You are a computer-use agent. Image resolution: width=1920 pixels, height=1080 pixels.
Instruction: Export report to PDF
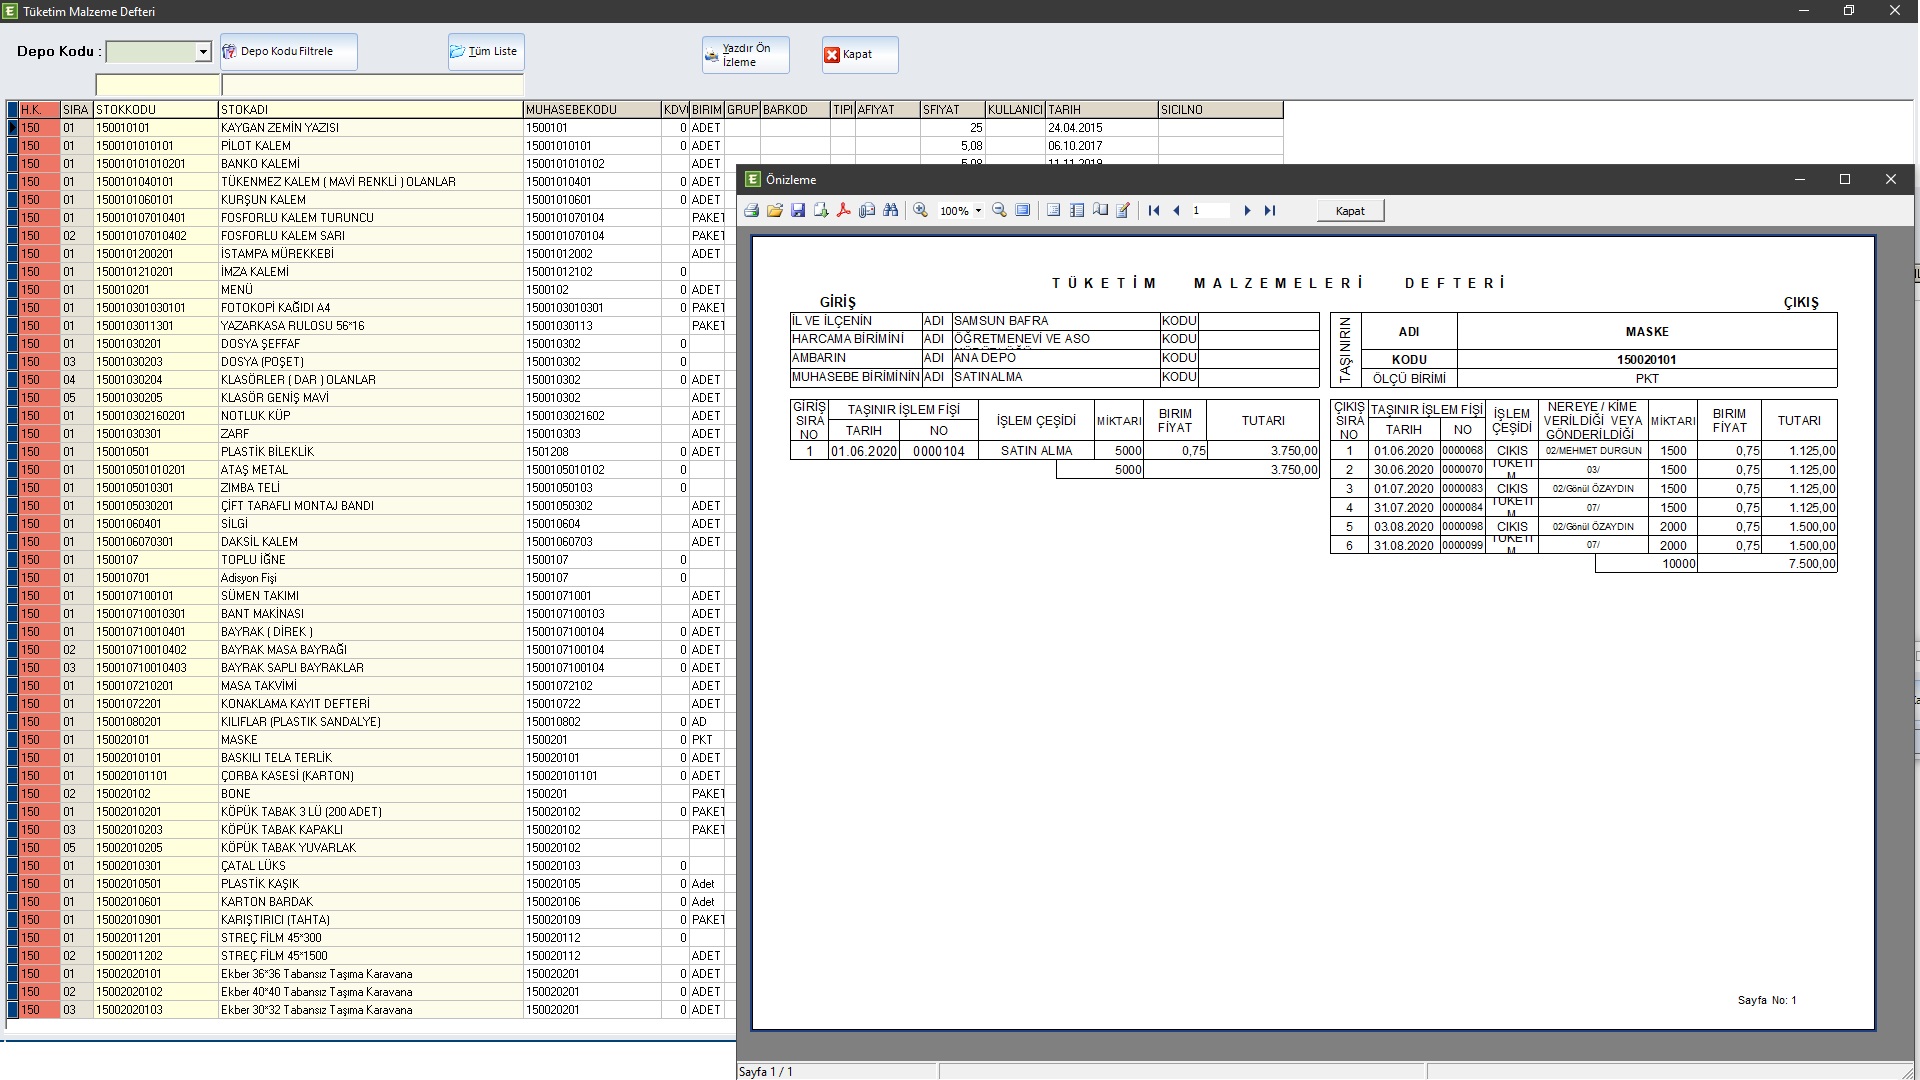pyautogui.click(x=844, y=211)
